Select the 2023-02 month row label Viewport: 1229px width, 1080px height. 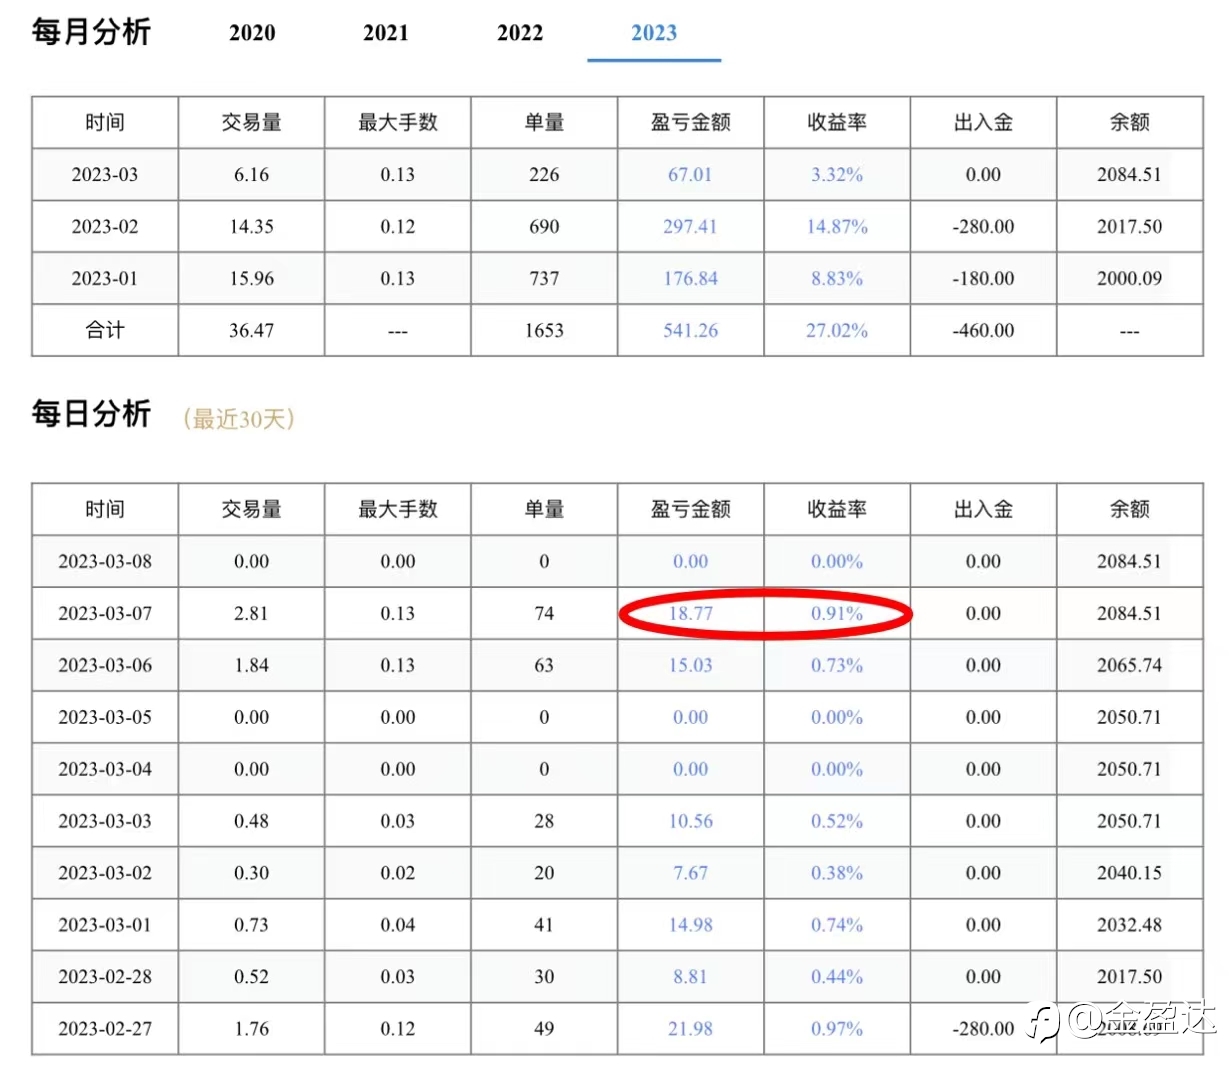point(105,227)
